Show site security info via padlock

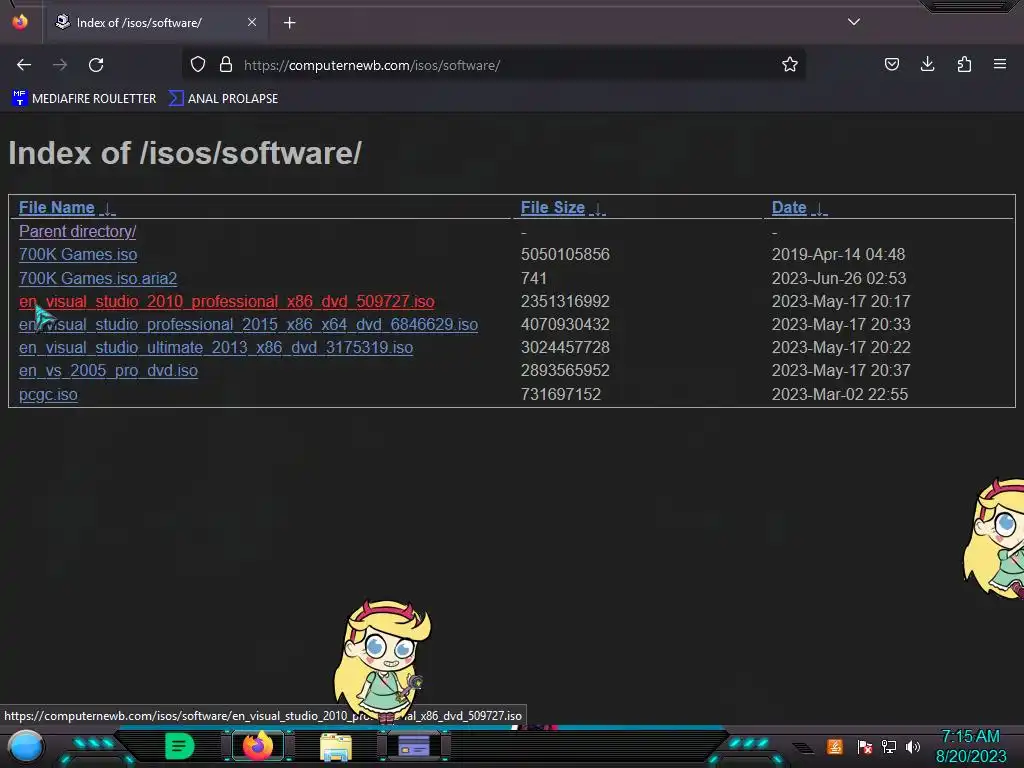[226, 65]
